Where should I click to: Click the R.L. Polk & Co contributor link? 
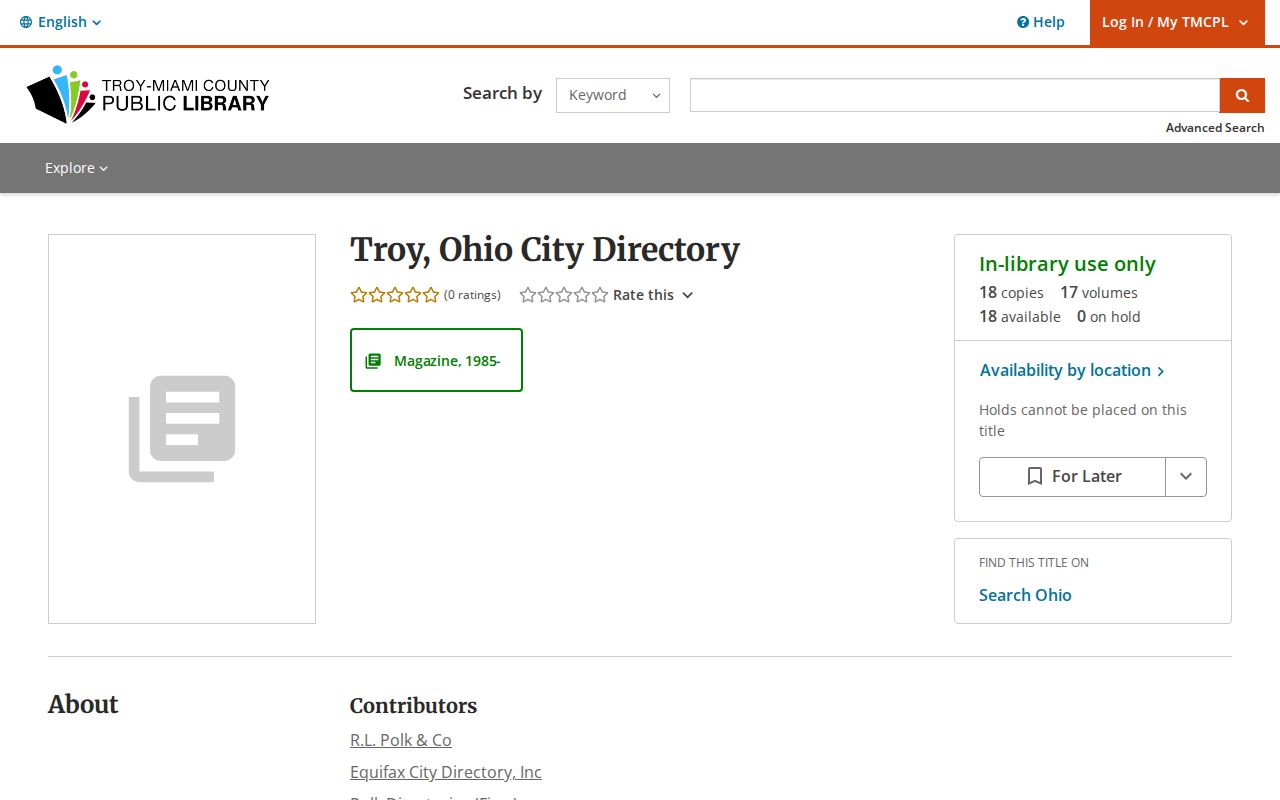click(401, 740)
